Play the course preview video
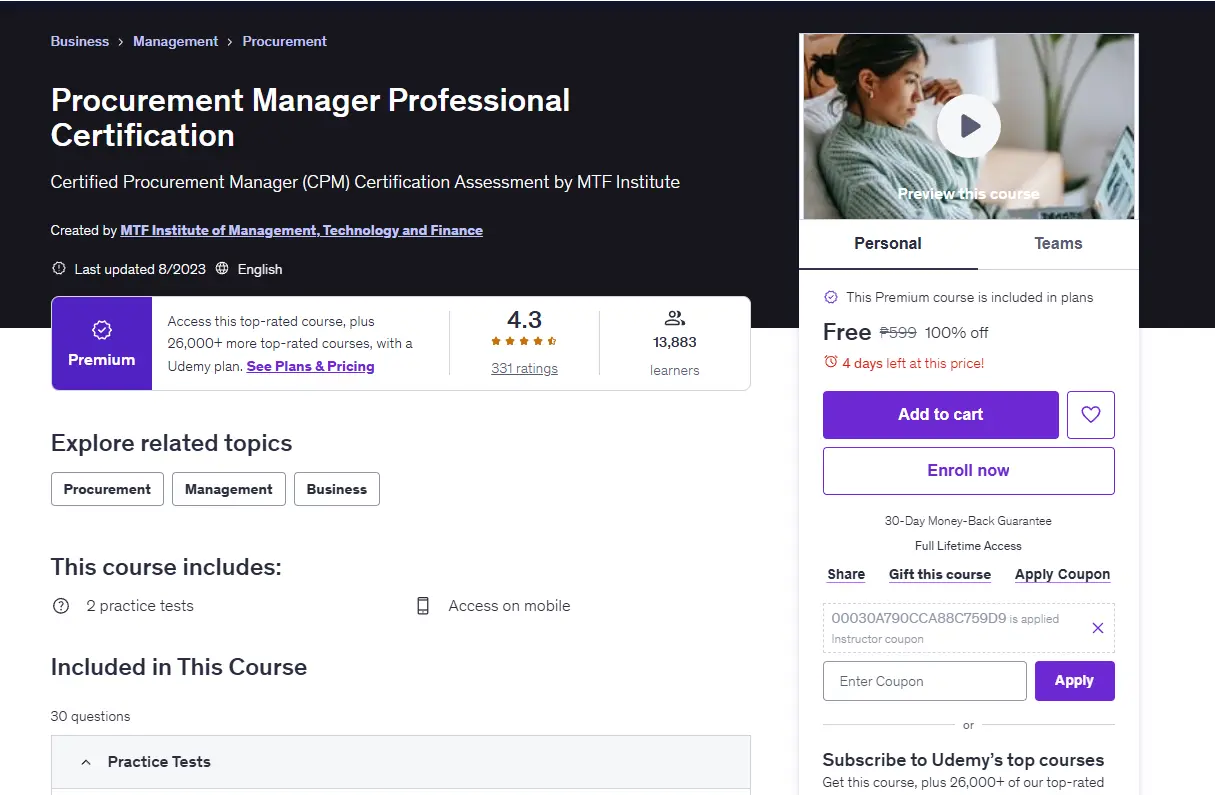The width and height of the screenshot is (1215, 795). (969, 126)
